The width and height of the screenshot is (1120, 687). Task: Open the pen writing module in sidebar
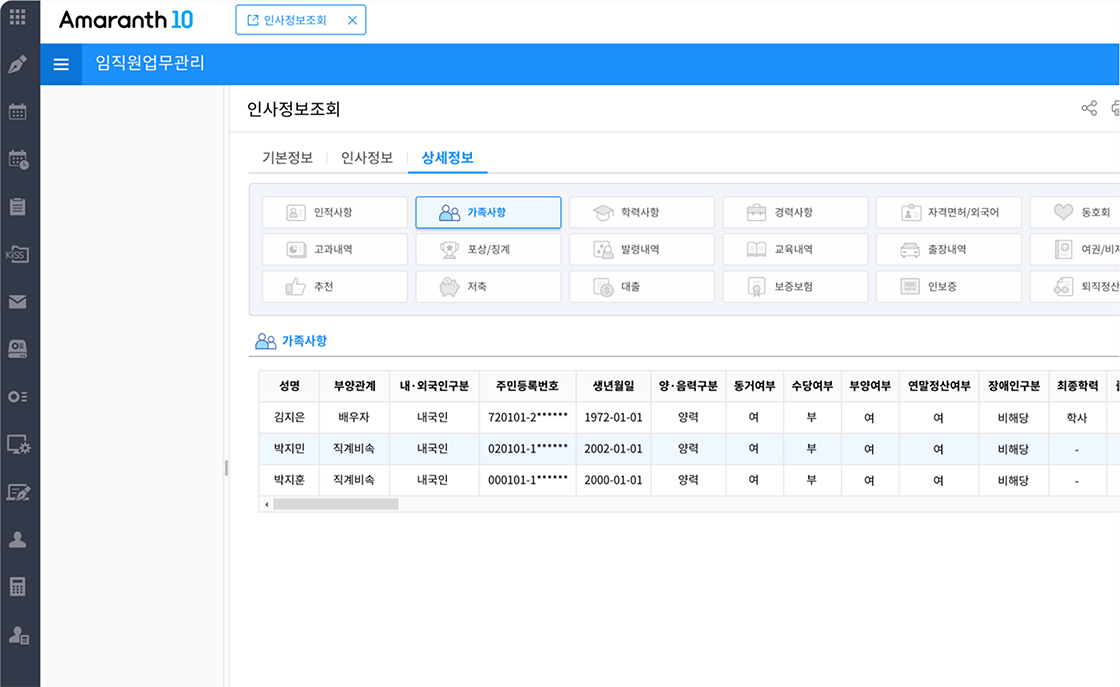pos(18,64)
